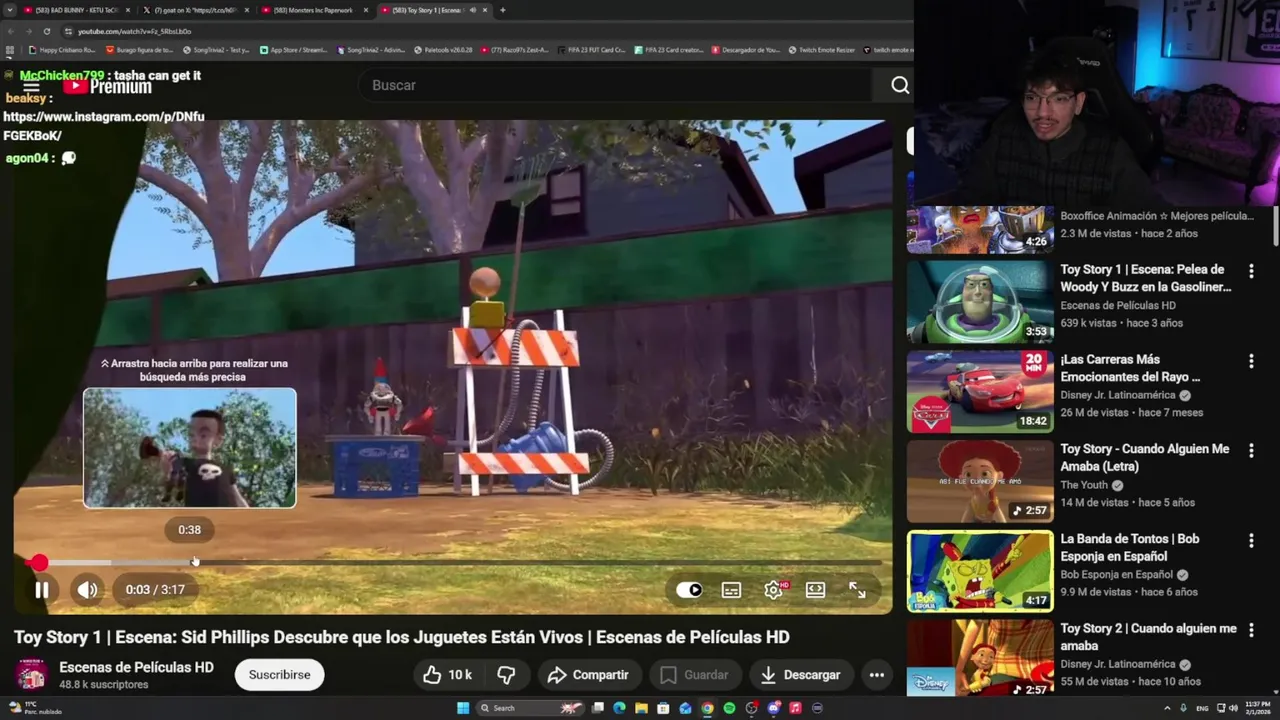
Task: Open Microsoft Edge from the taskbar
Action: click(619, 708)
